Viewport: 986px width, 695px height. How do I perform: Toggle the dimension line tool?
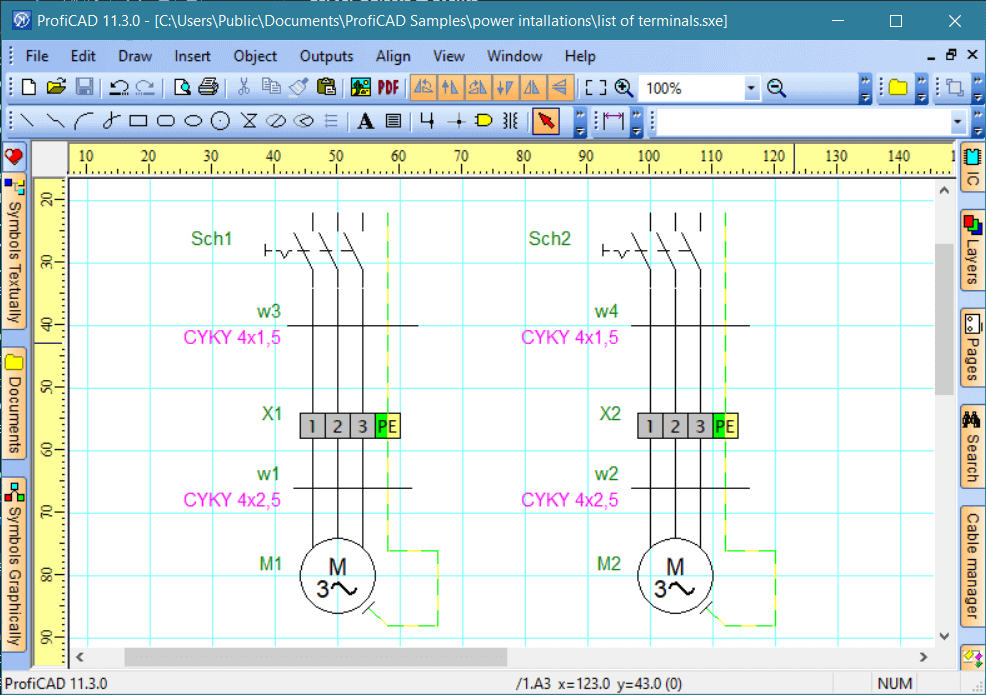[613, 122]
